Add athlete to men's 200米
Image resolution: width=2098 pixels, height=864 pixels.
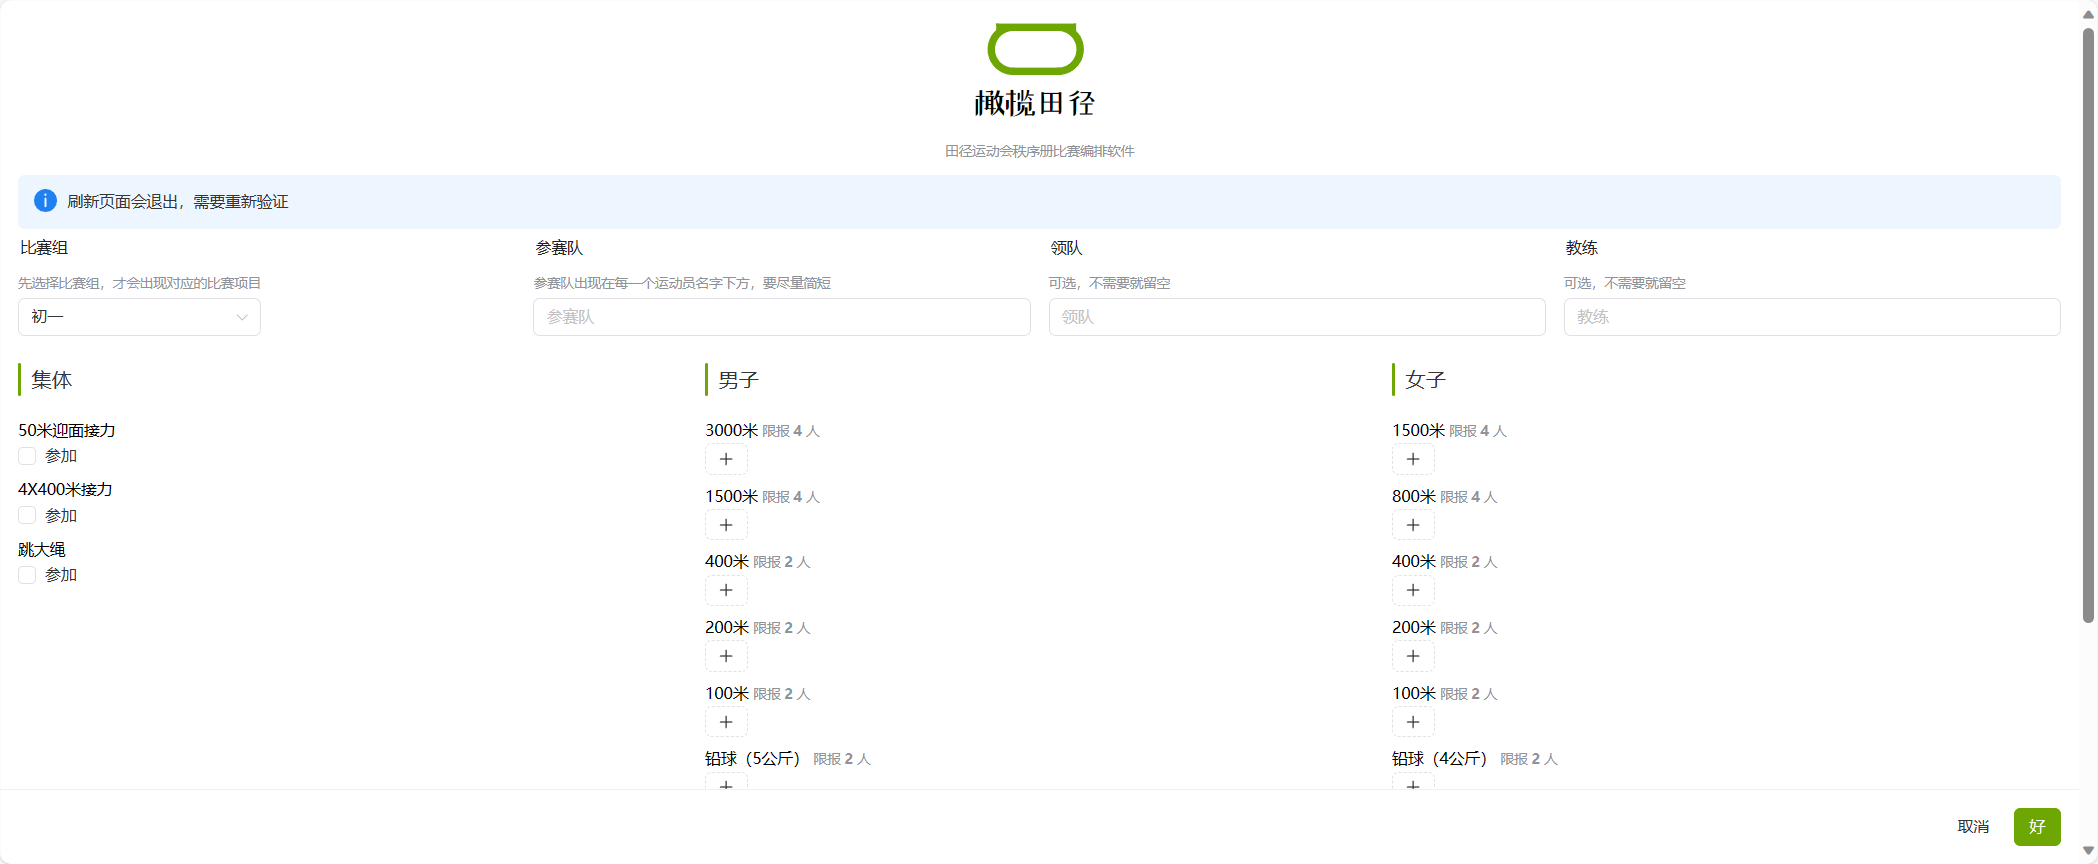coord(726,656)
